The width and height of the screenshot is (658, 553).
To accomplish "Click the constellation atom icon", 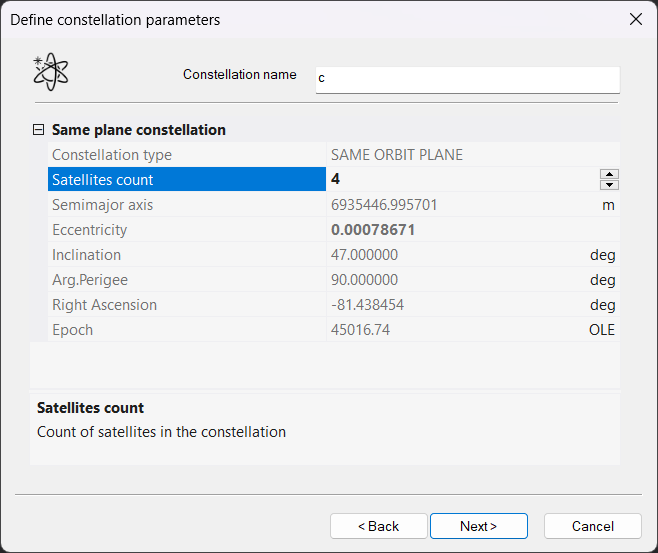I will coord(51,72).
